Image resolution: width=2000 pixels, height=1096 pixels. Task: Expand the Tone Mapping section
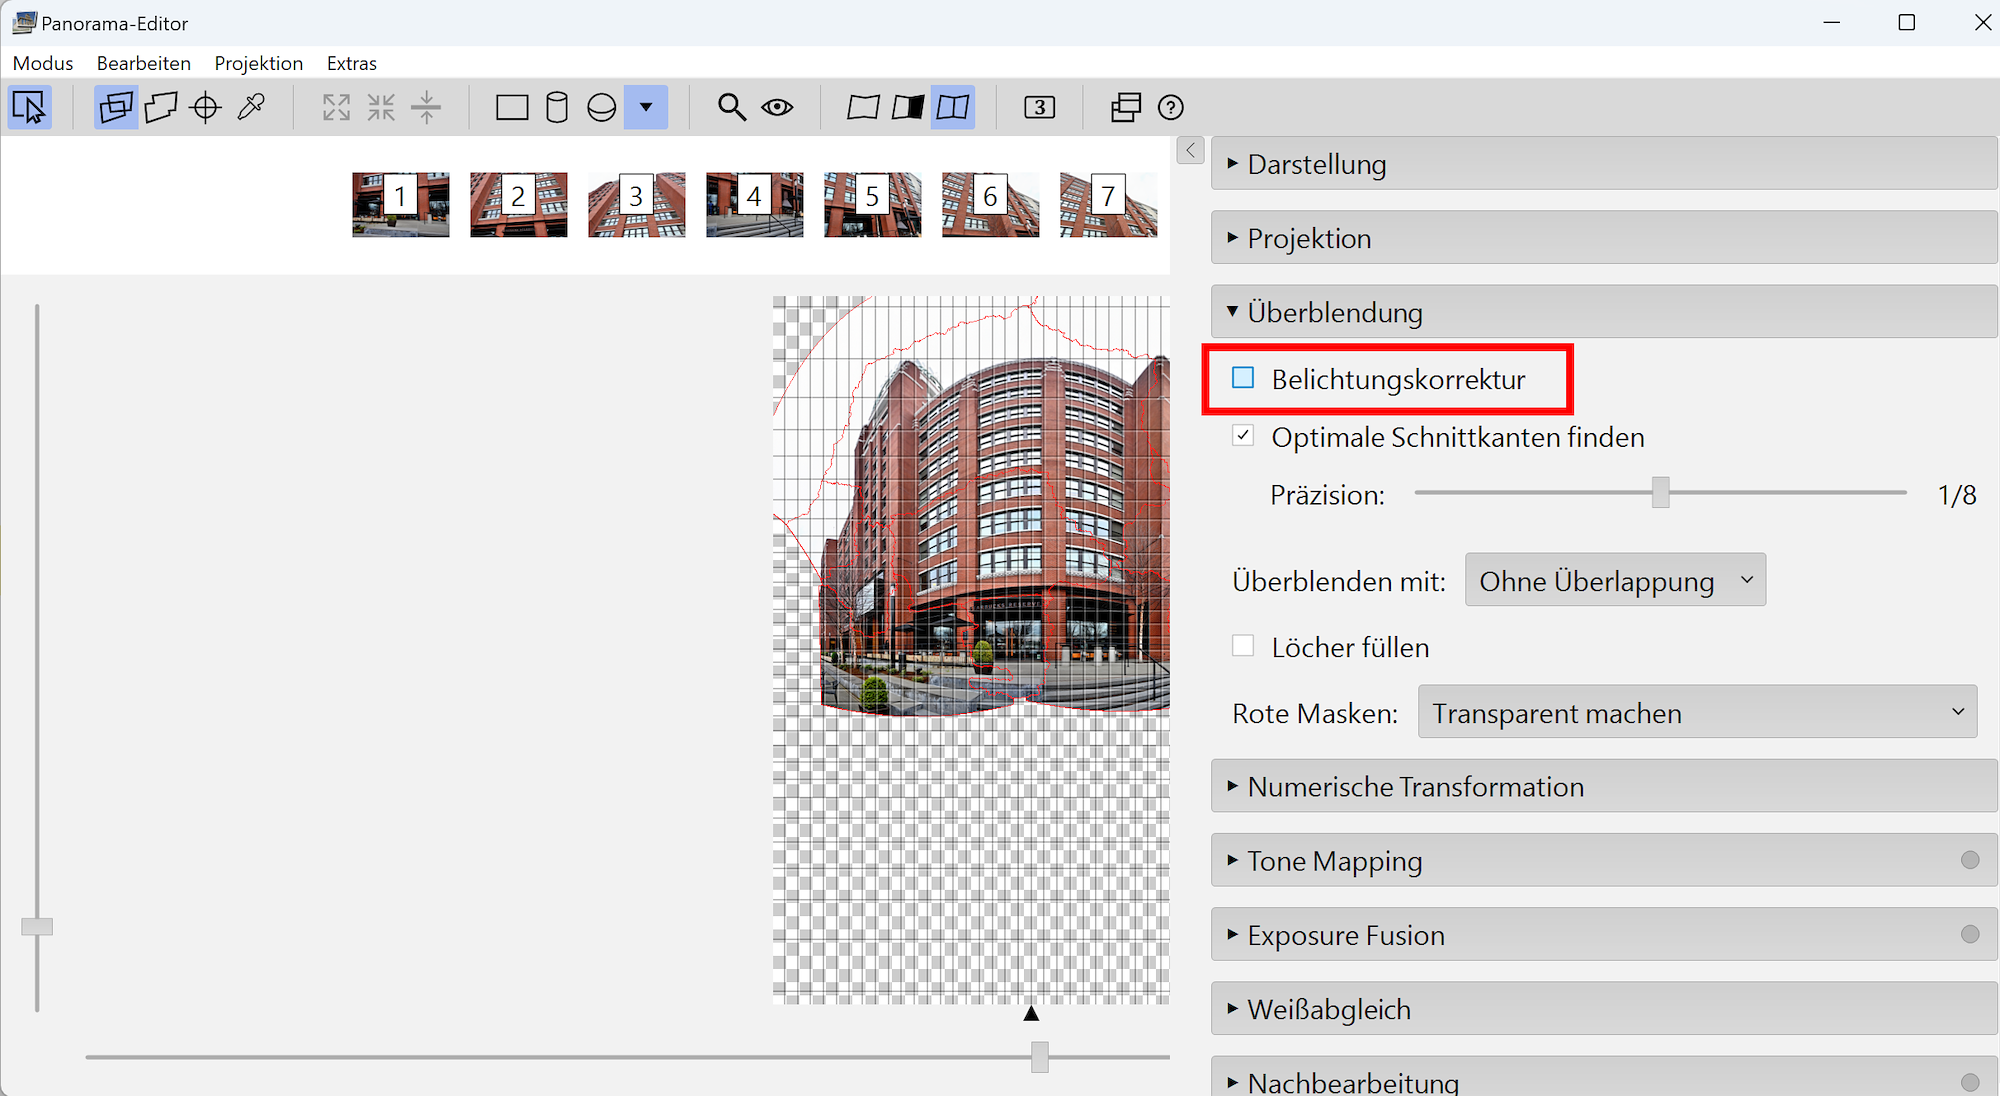1334,860
